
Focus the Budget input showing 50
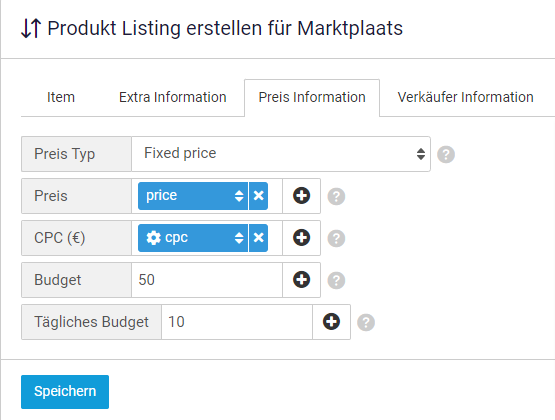207,280
